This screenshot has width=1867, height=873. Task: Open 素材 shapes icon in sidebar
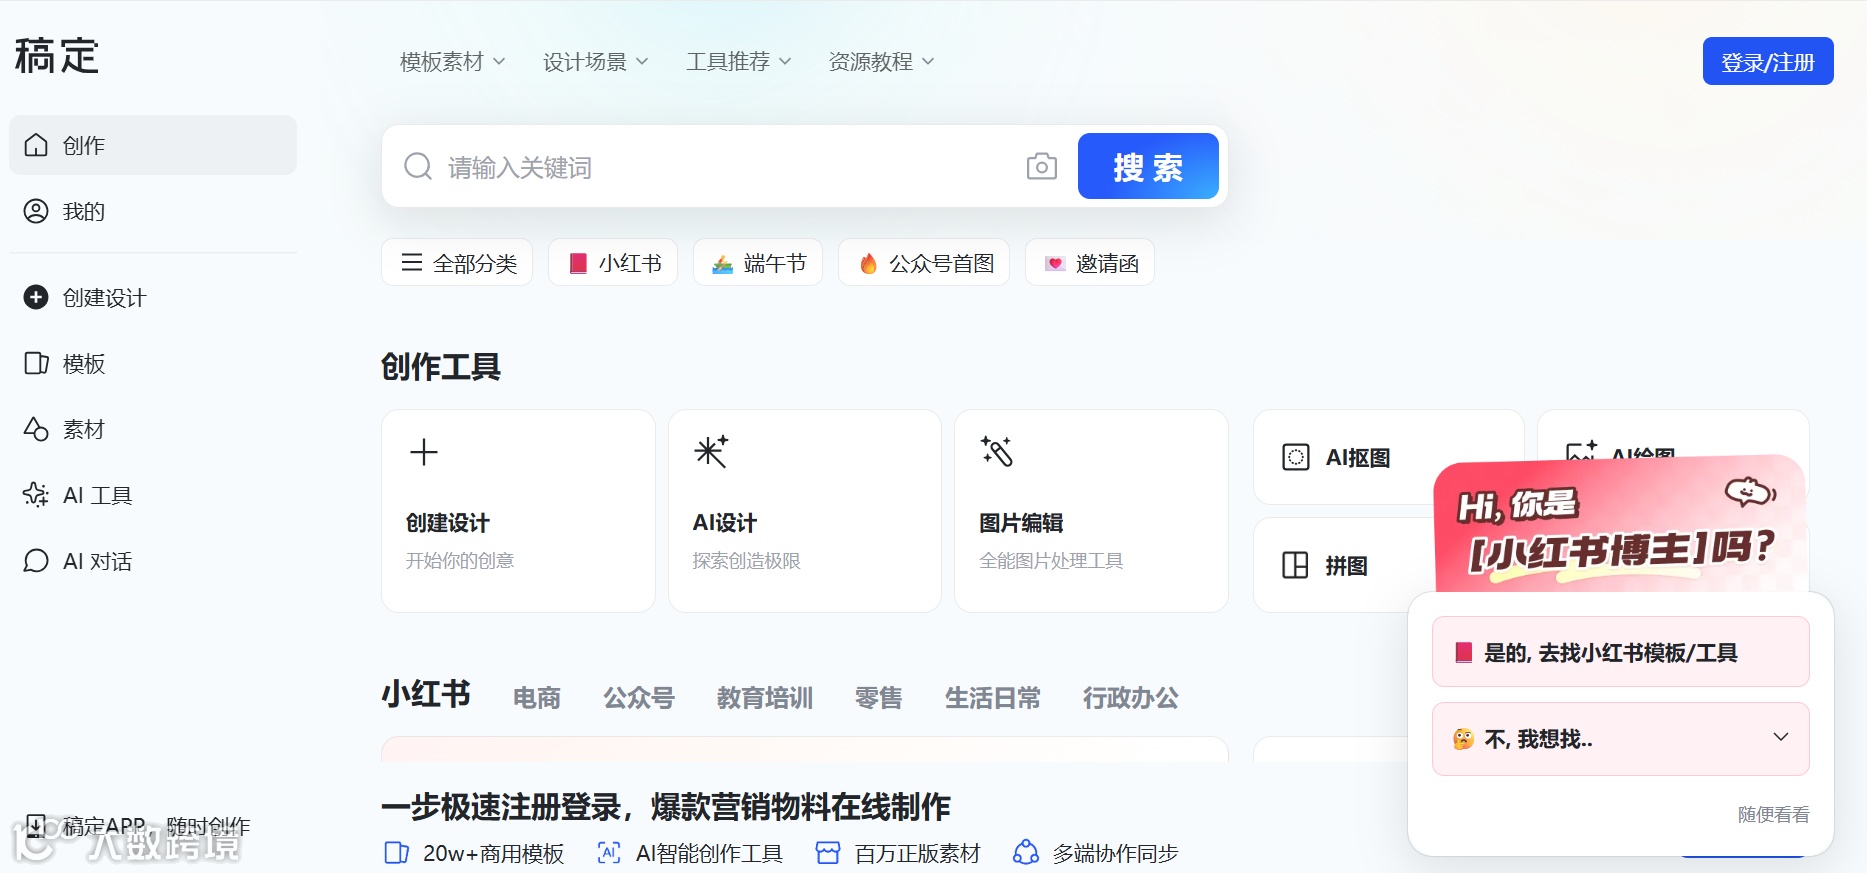(36, 429)
